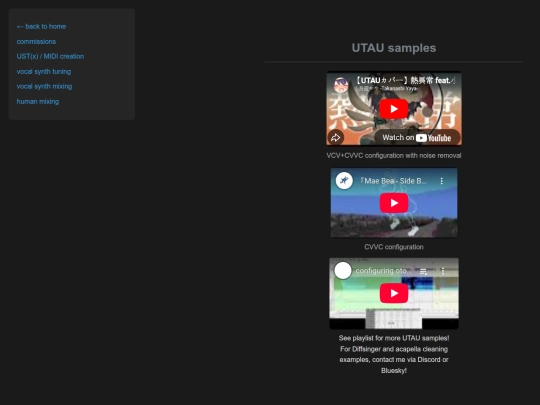Screen dimensions: 540x405
Task: Open the commissions link
Action: (x=36, y=42)
